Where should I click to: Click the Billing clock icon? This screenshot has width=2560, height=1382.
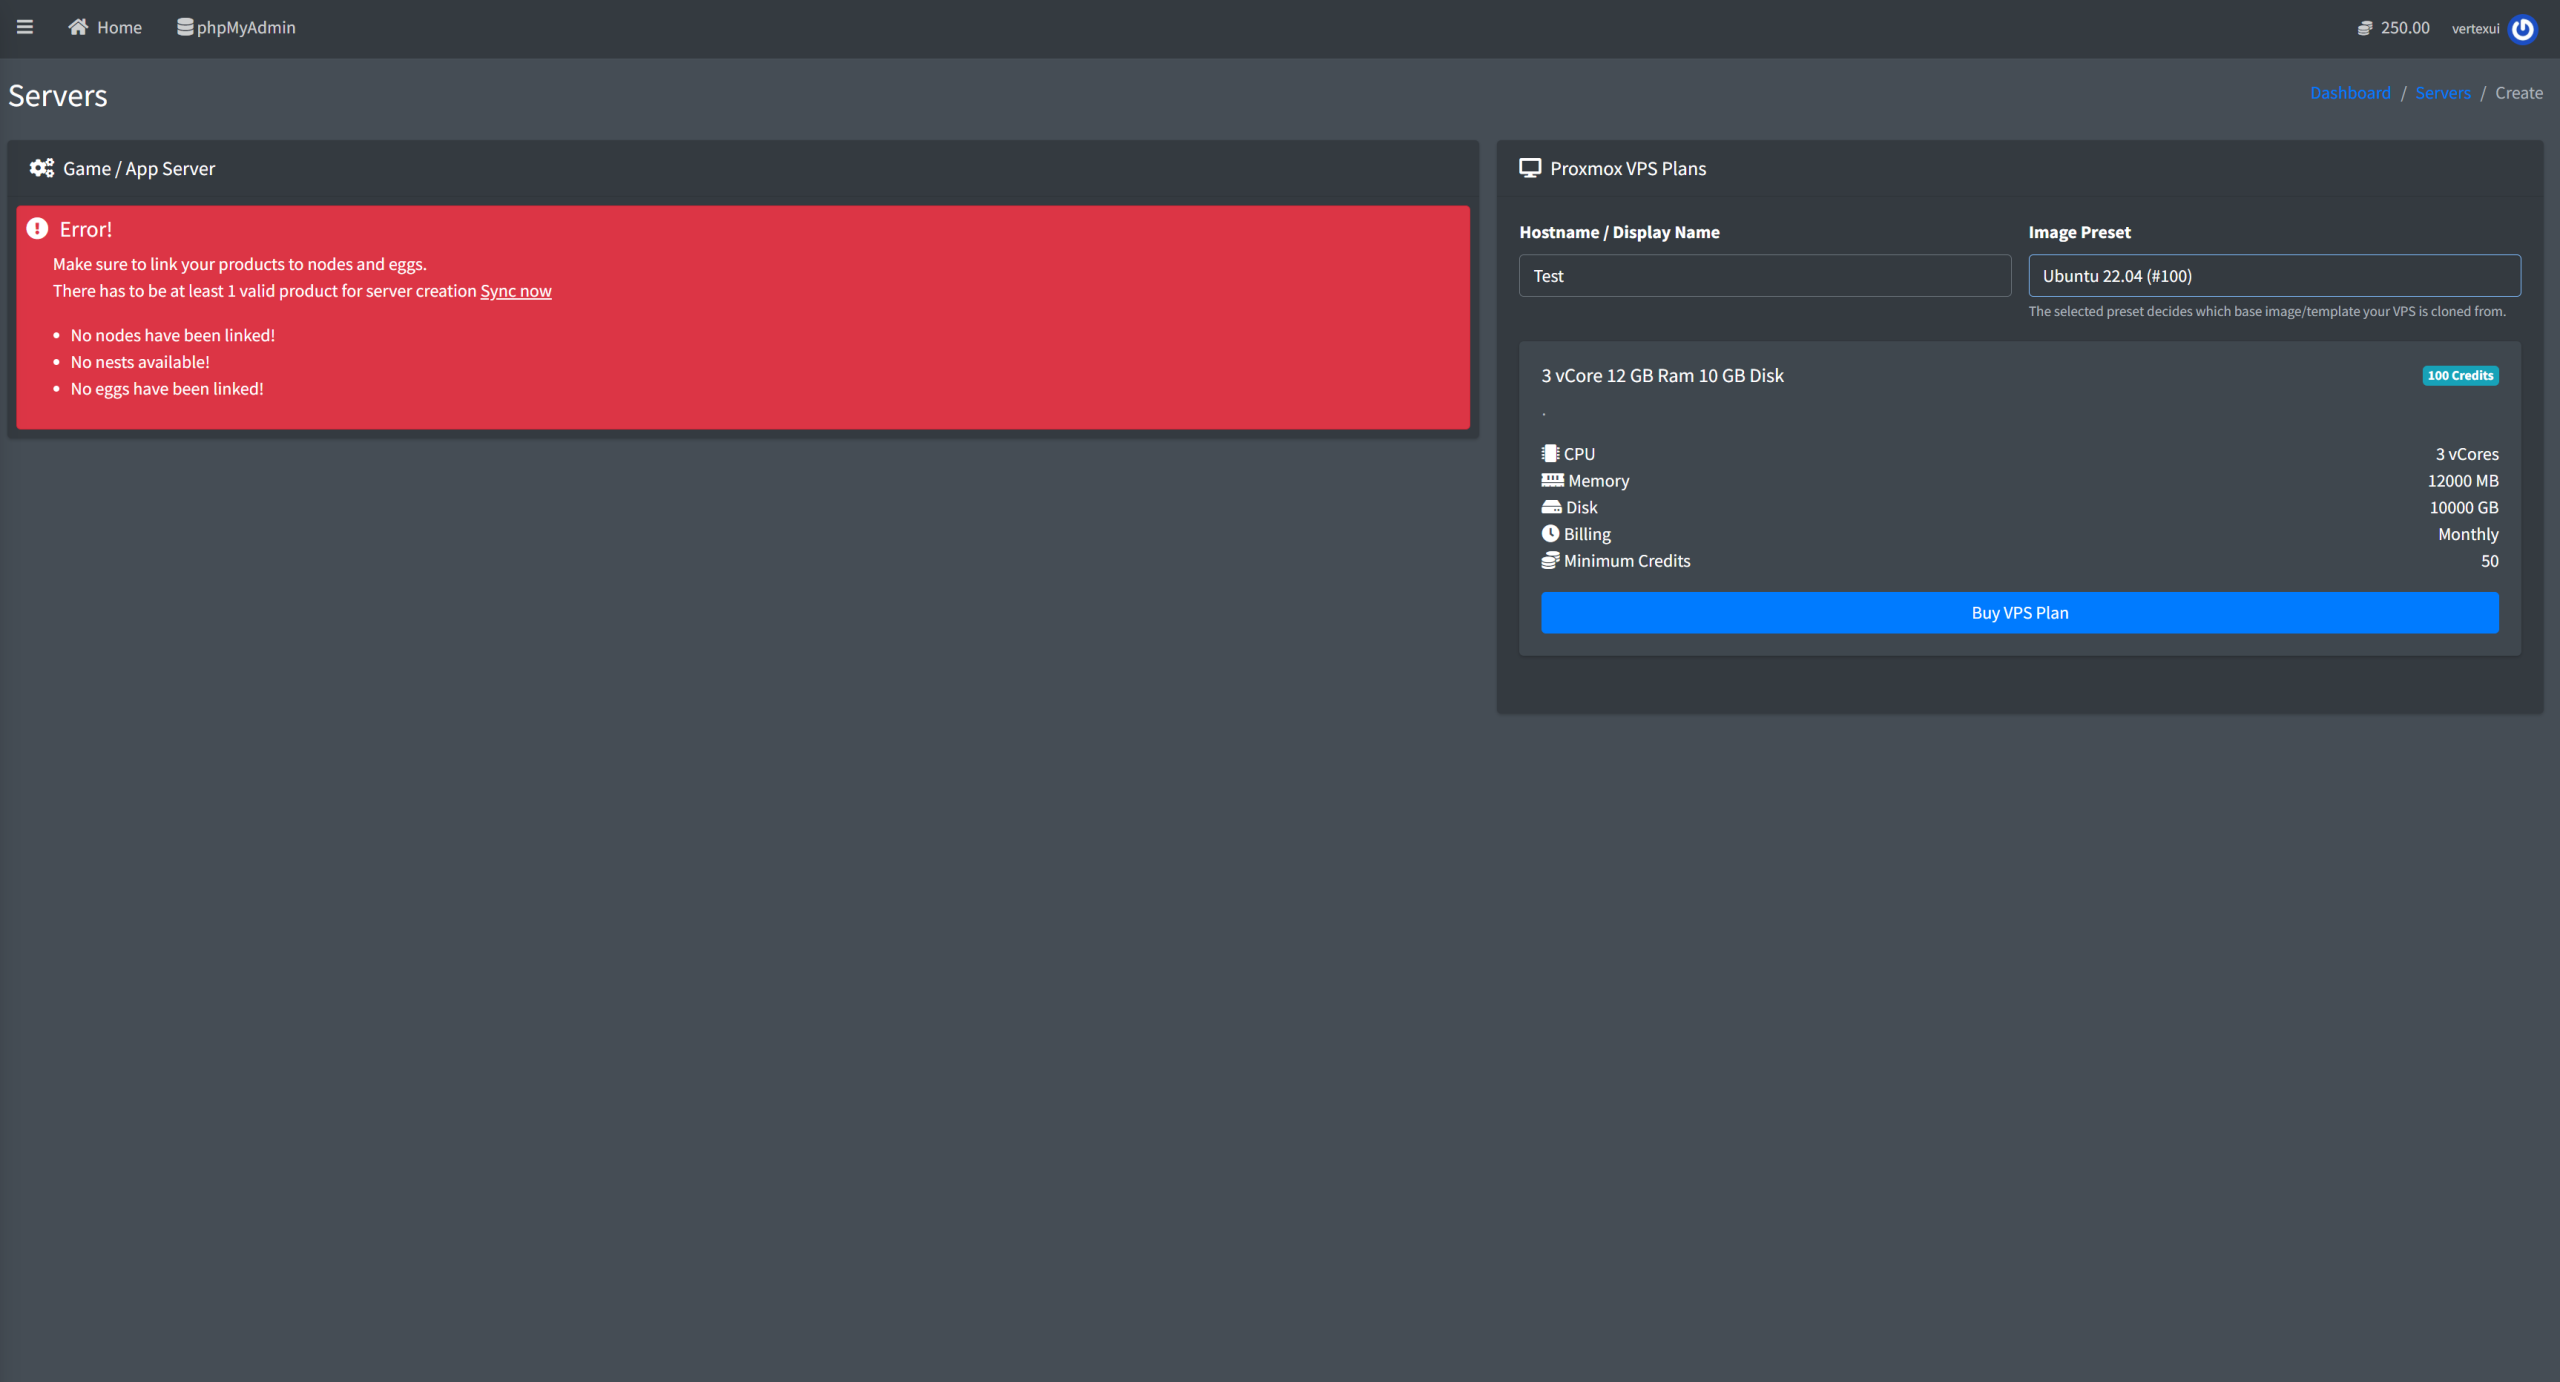1550,534
